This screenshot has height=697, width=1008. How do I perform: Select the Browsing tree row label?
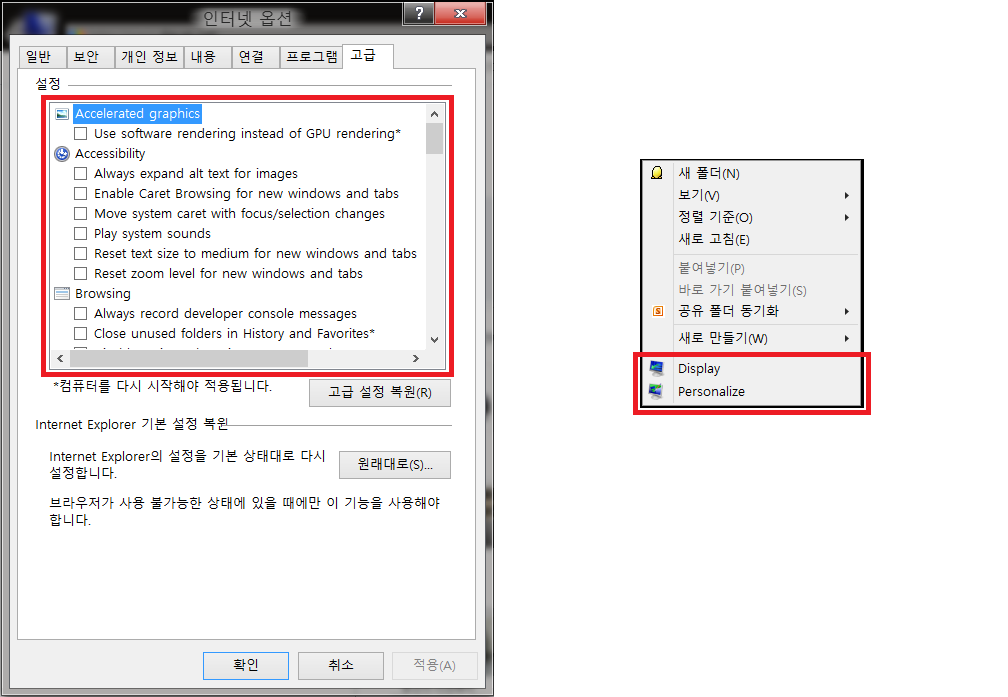coord(103,294)
